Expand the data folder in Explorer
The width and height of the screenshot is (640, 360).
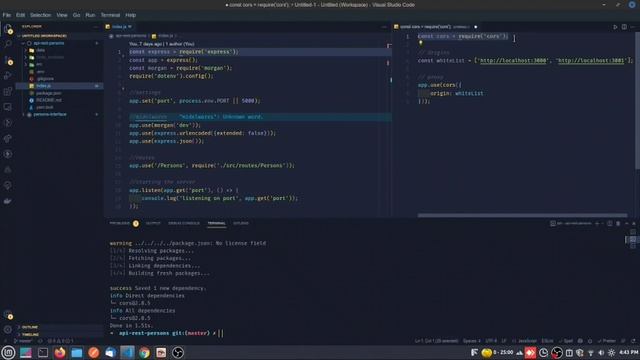[40, 50]
